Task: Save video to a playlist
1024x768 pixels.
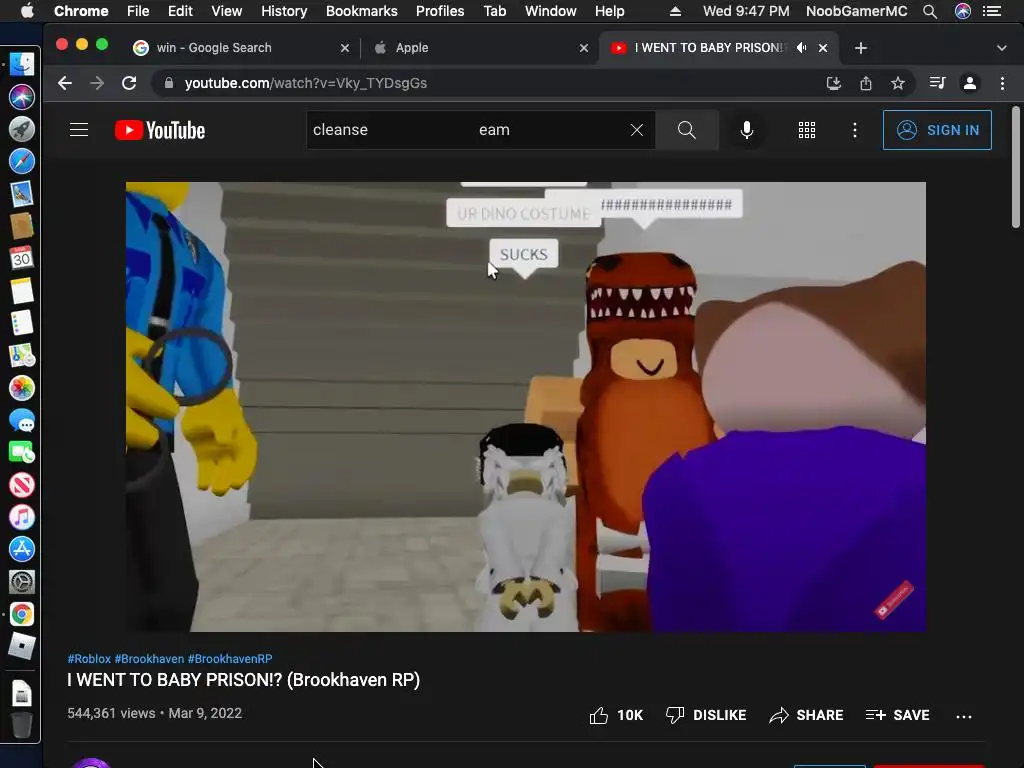Action: click(898, 715)
